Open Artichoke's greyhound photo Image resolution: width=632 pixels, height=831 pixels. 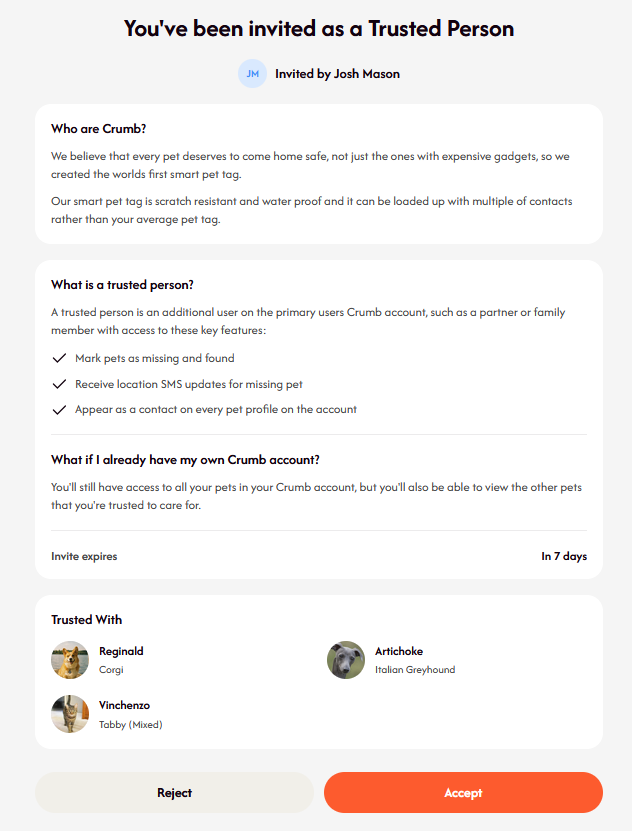pyautogui.click(x=346, y=660)
